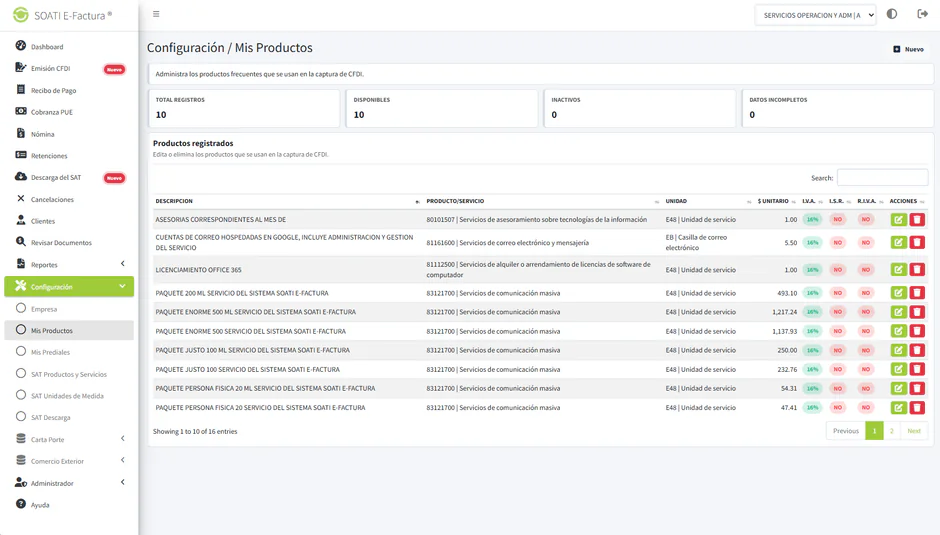Open Nómina in the sidebar
Image resolution: width=940 pixels, height=535 pixels.
pos(42,134)
